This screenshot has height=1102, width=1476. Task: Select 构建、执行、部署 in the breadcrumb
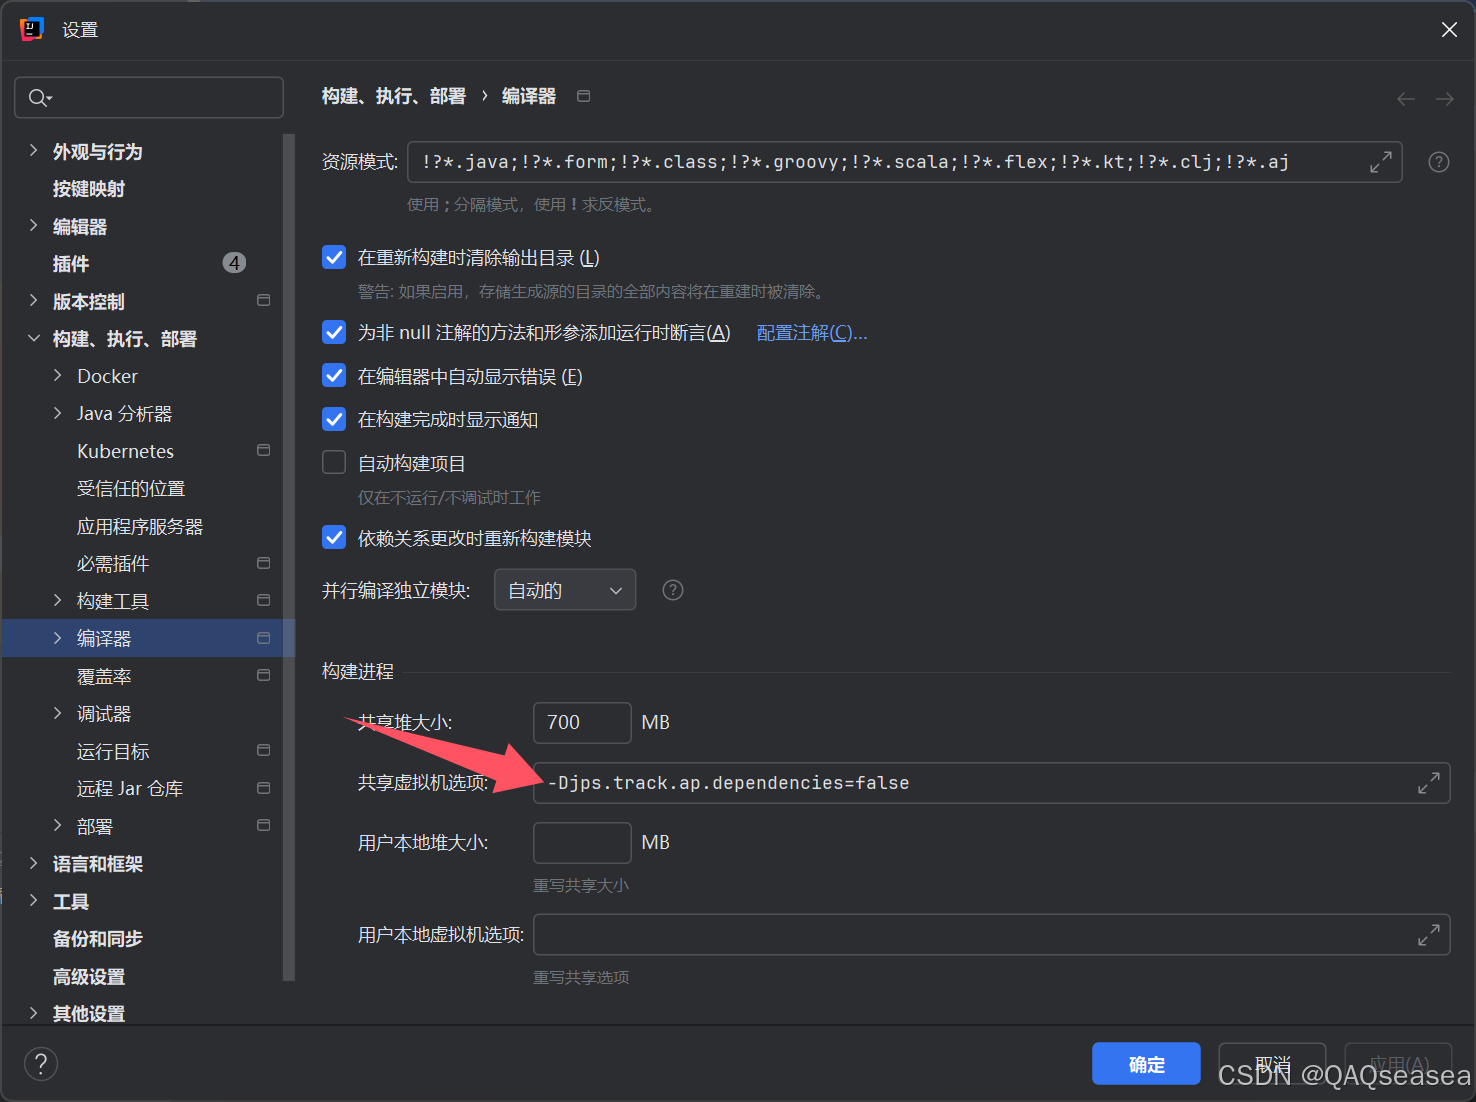pyautogui.click(x=393, y=95)
